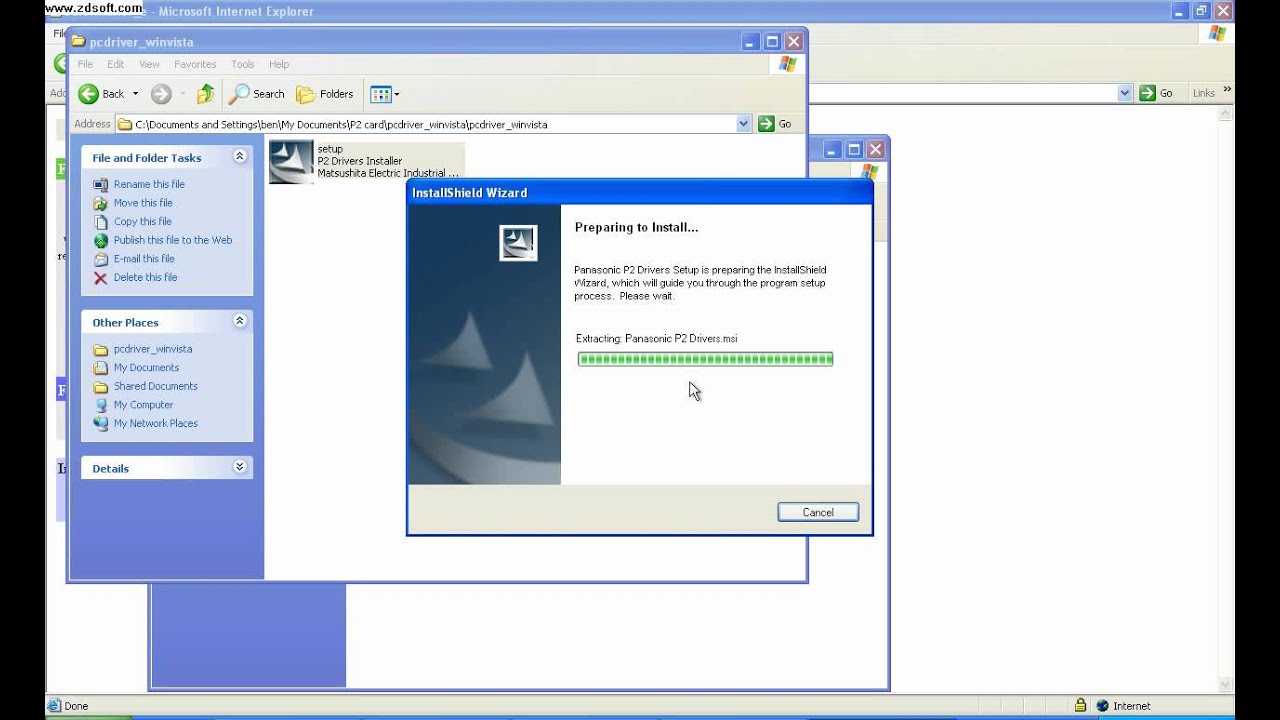
Task: Click Cancel in InstallShield Wizard
Action: pos(818,512)
